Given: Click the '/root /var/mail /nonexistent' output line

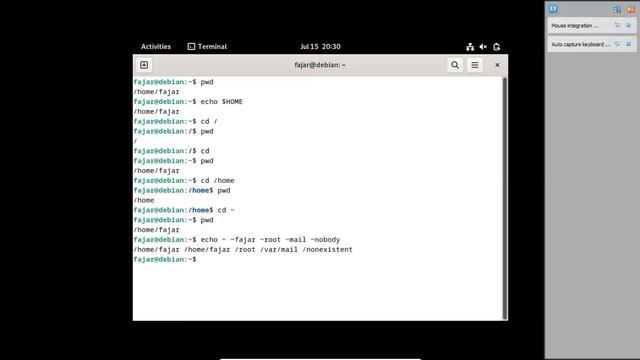Looking at the screenshot, I should pyautogui.click(x=243, y=249).
